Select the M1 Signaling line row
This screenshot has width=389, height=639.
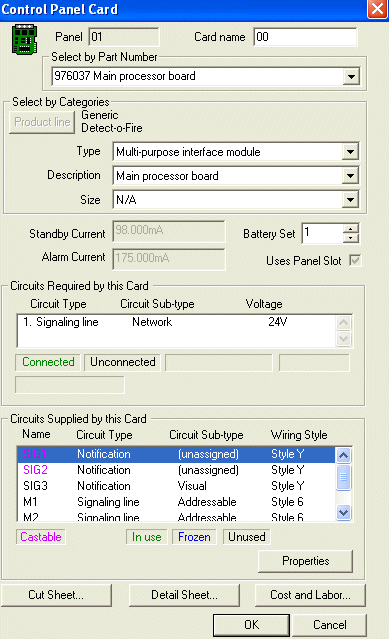[176, 502]
